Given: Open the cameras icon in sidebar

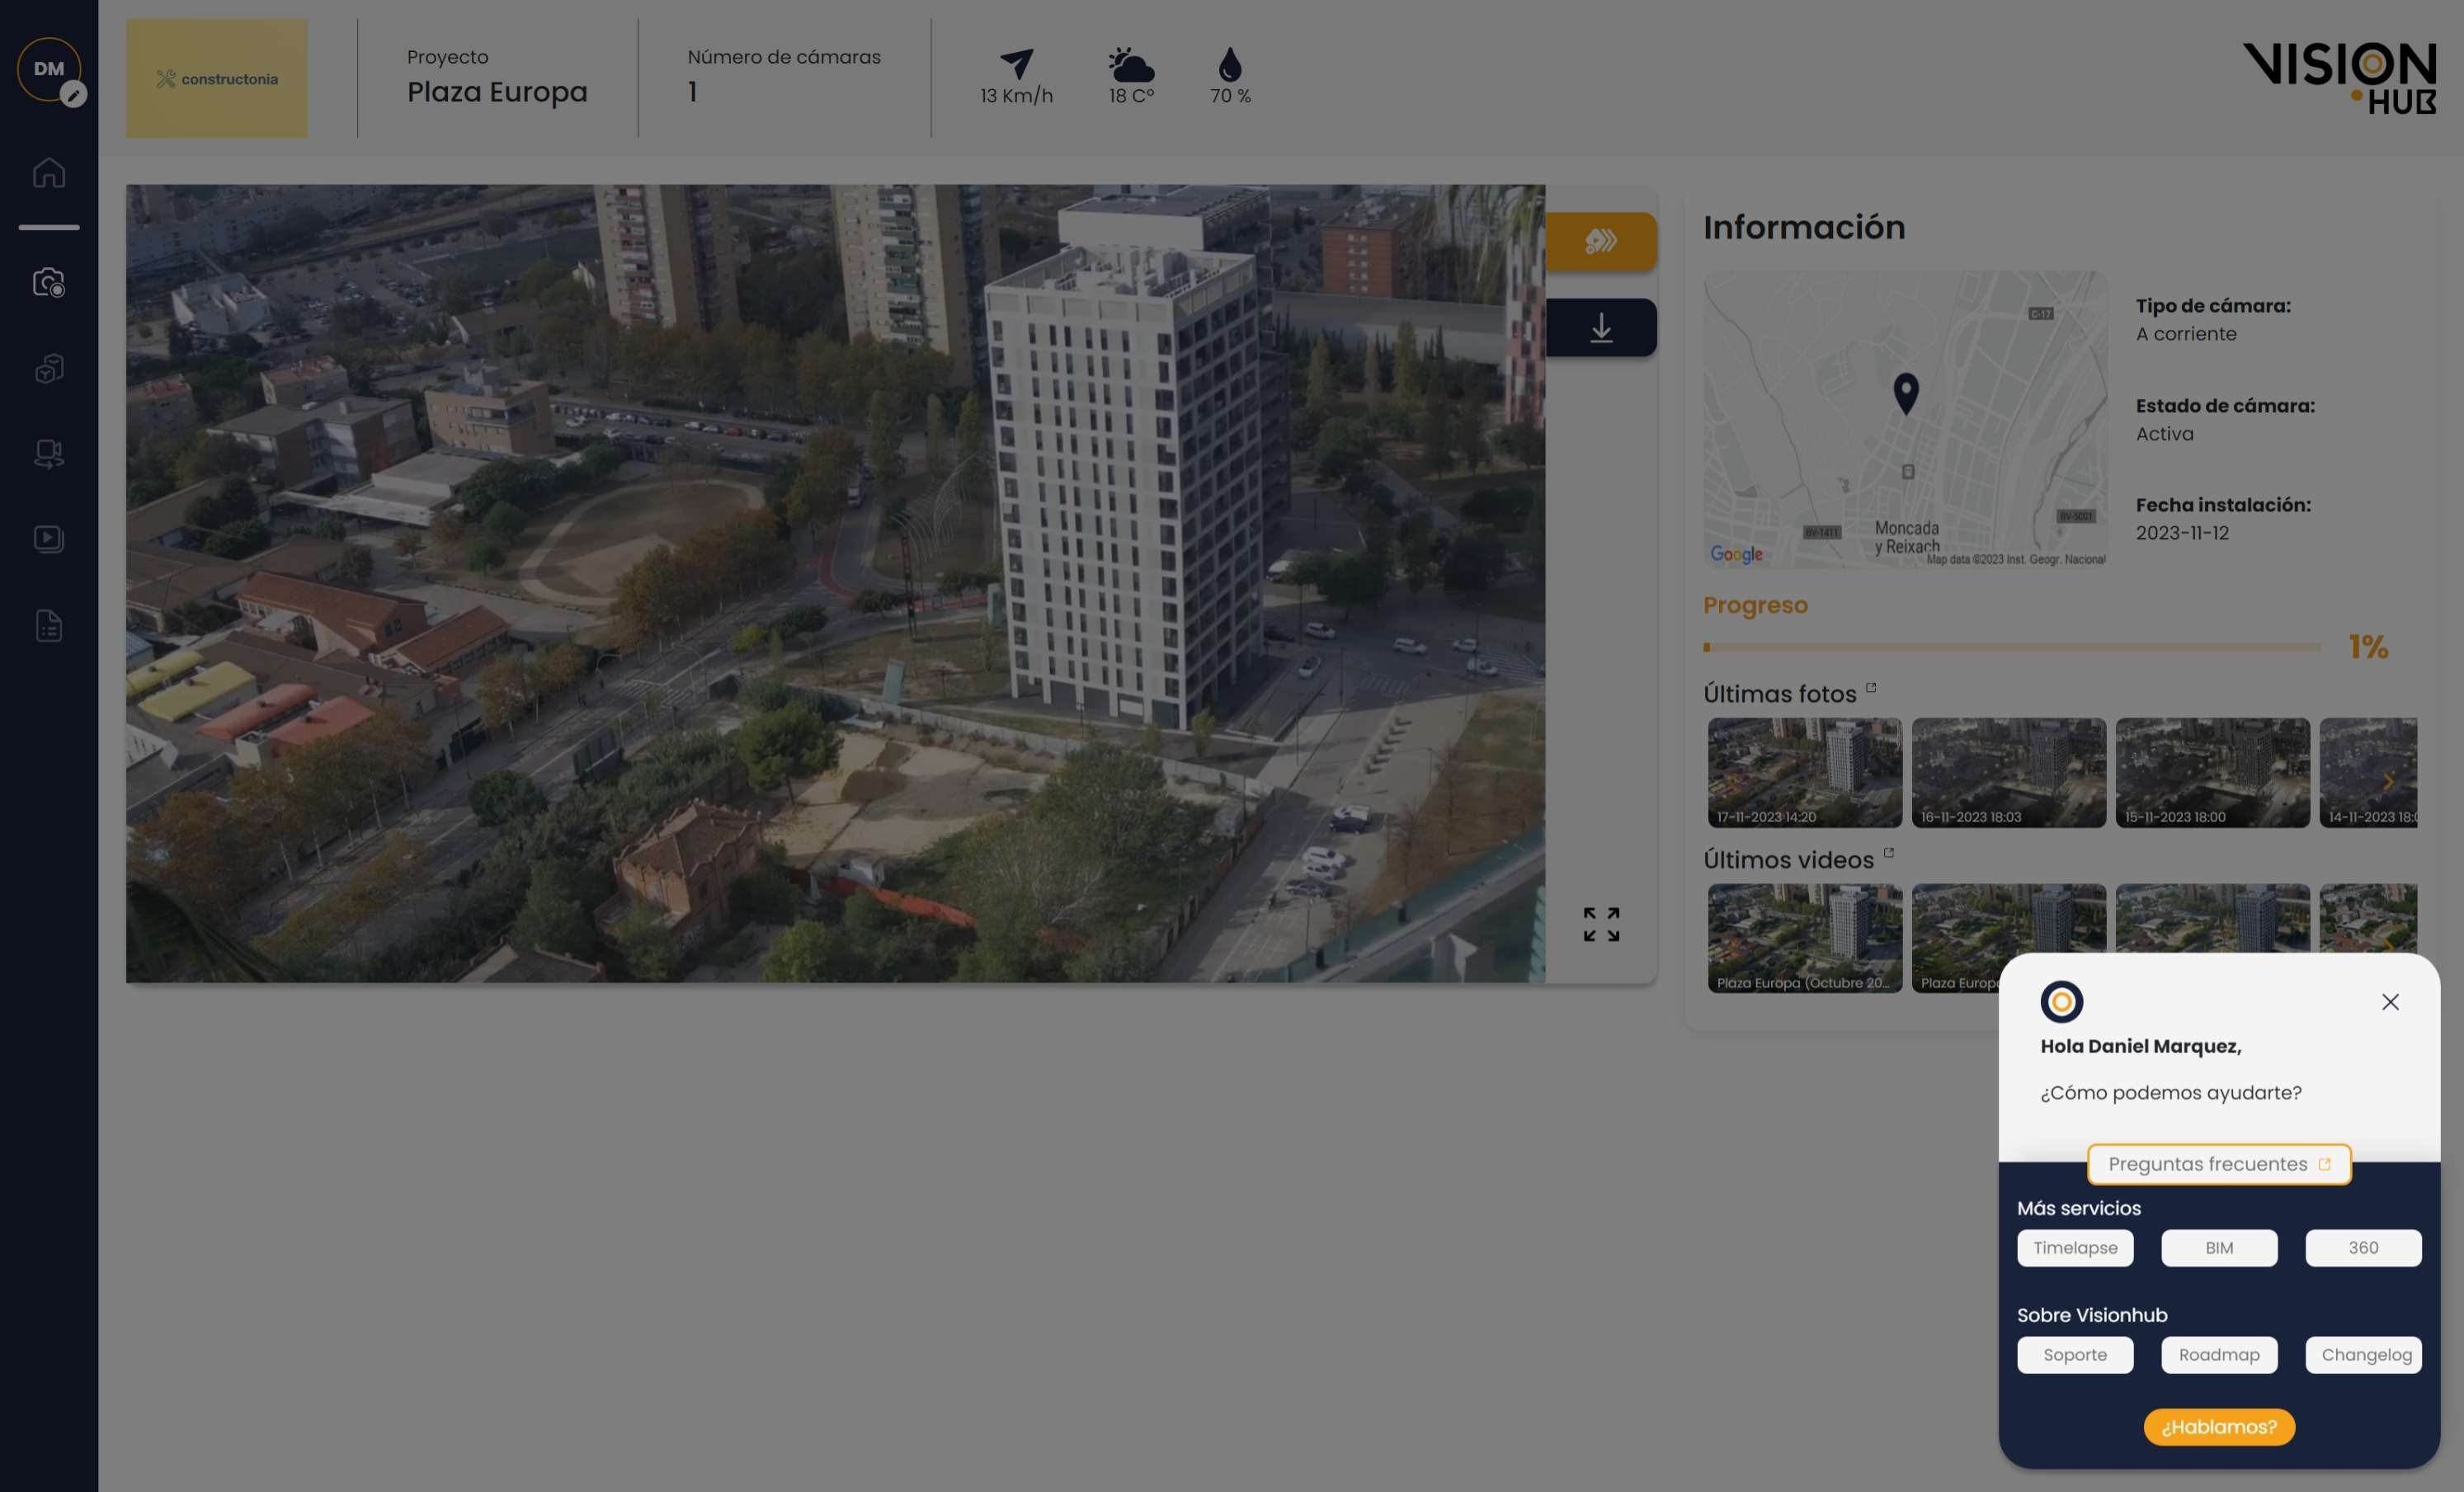Looking at the screenshot, I should [x=48, y=282].
